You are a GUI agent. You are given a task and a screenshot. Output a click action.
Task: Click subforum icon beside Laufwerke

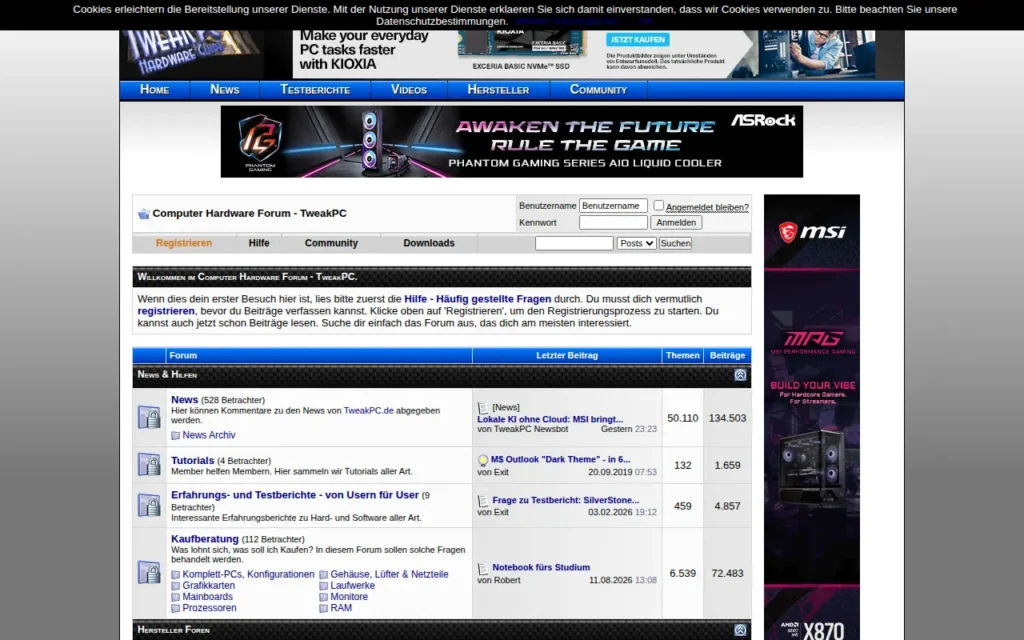point(323,586)
